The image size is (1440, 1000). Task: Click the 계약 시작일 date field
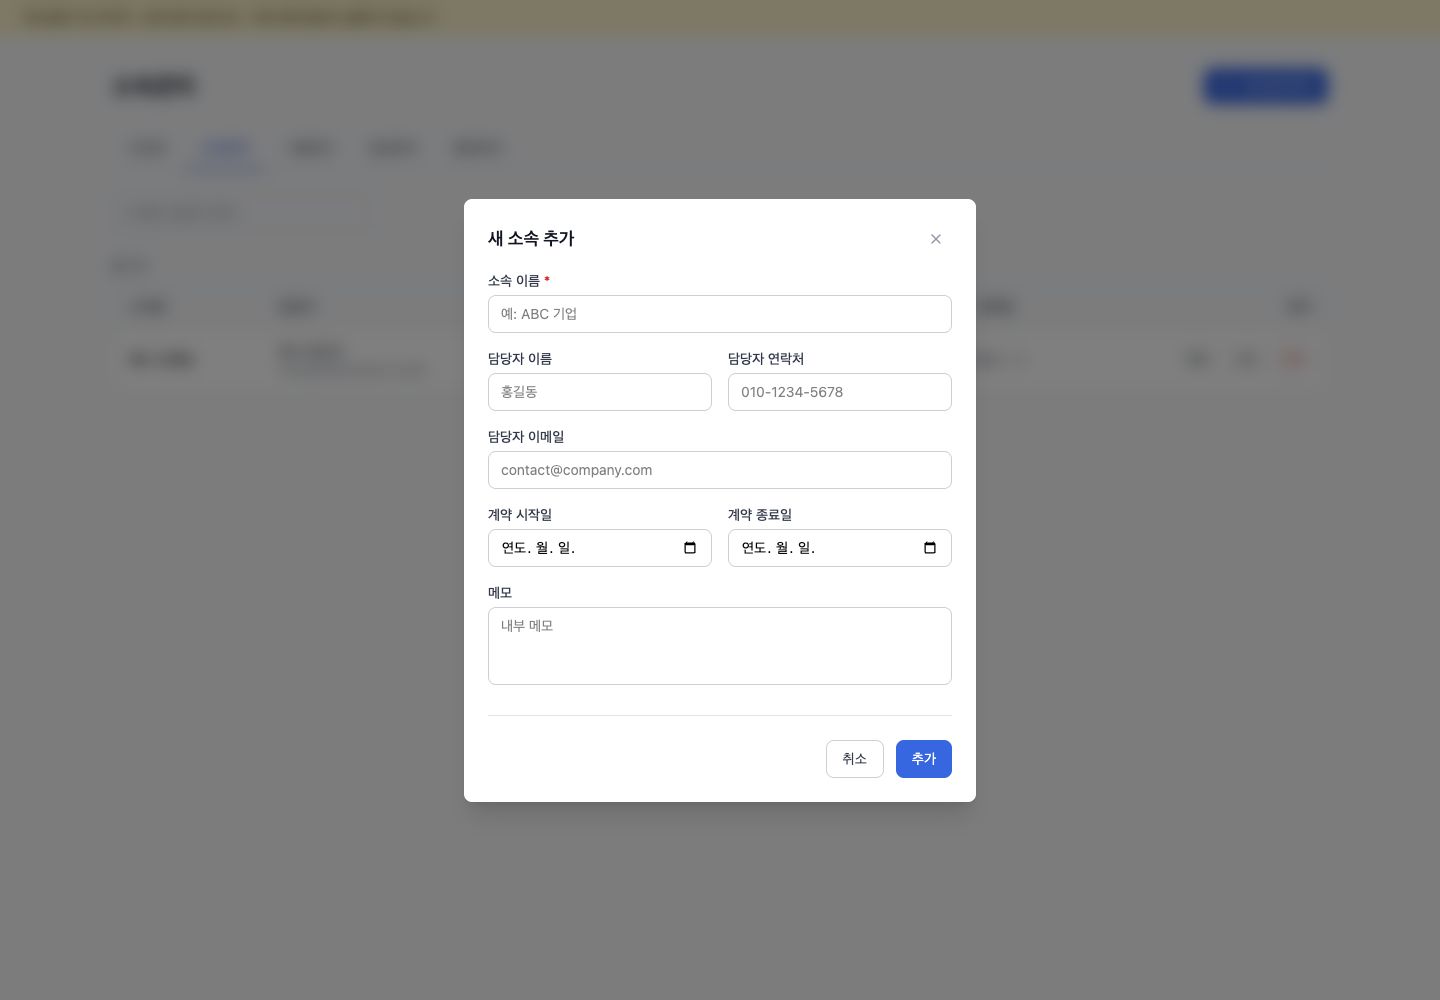tap(600, 548)
